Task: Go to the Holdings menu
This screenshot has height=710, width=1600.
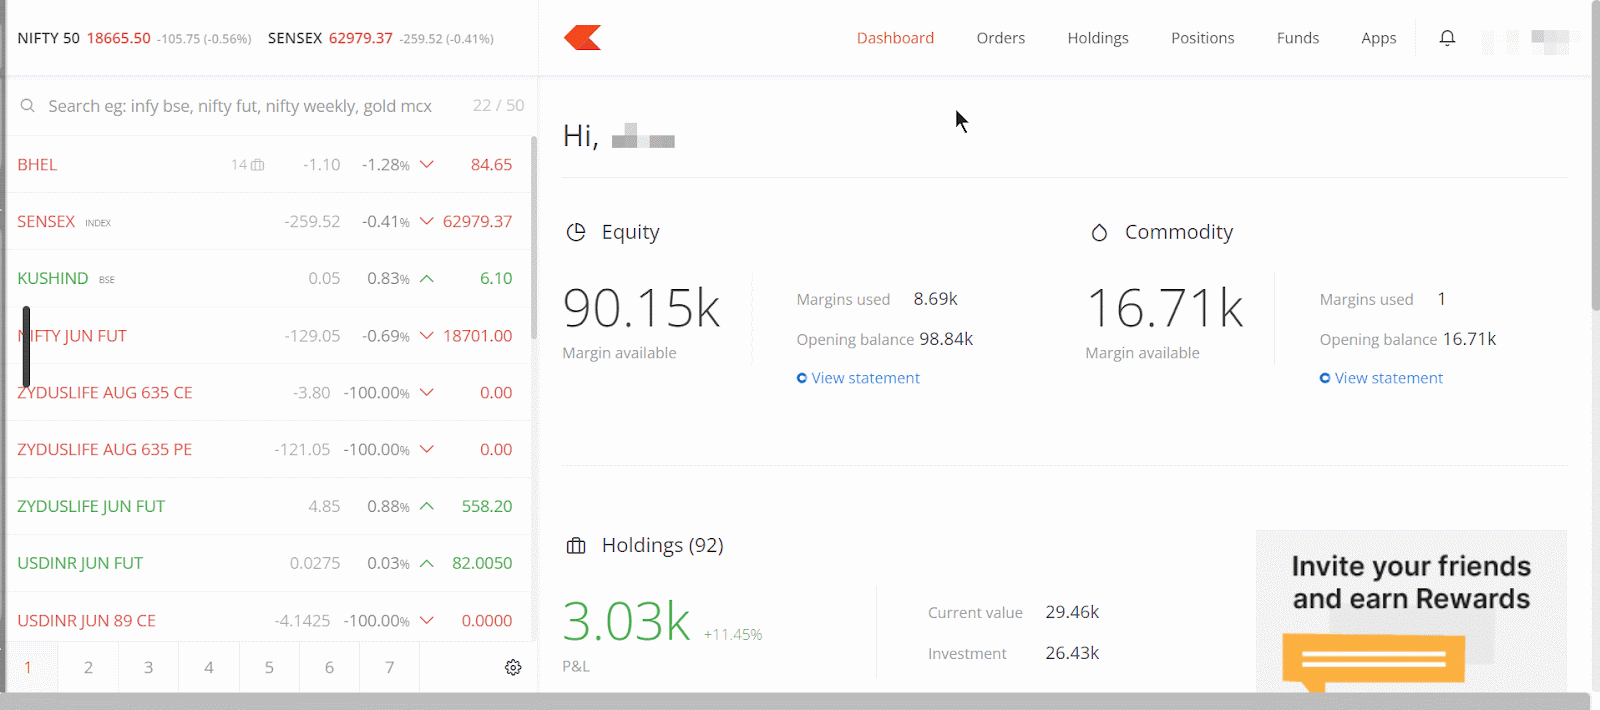Action: (1097, 38)
